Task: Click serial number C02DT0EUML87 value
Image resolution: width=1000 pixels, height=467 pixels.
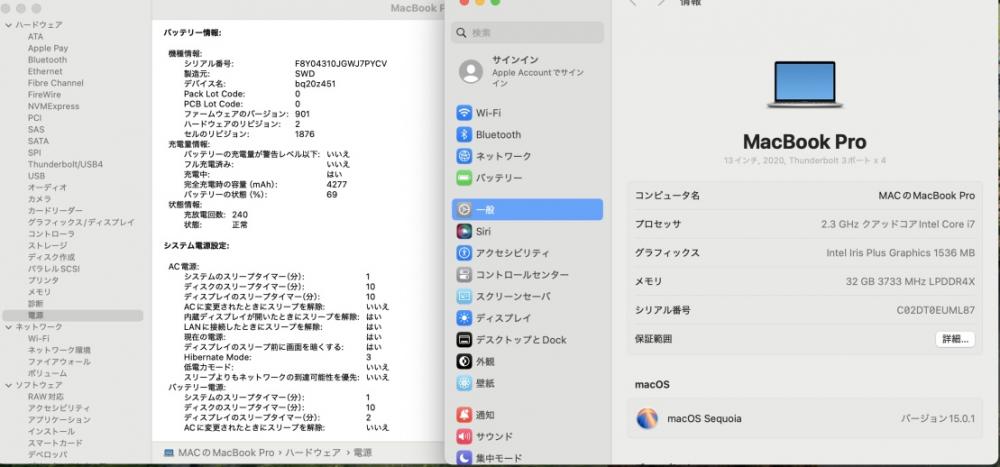Action: pos(936,311)
